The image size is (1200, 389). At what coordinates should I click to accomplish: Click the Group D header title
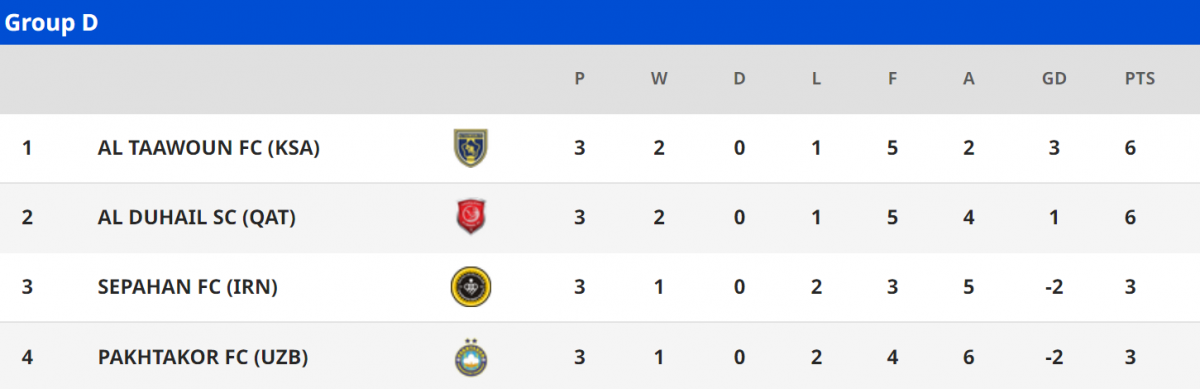(52, 23)
